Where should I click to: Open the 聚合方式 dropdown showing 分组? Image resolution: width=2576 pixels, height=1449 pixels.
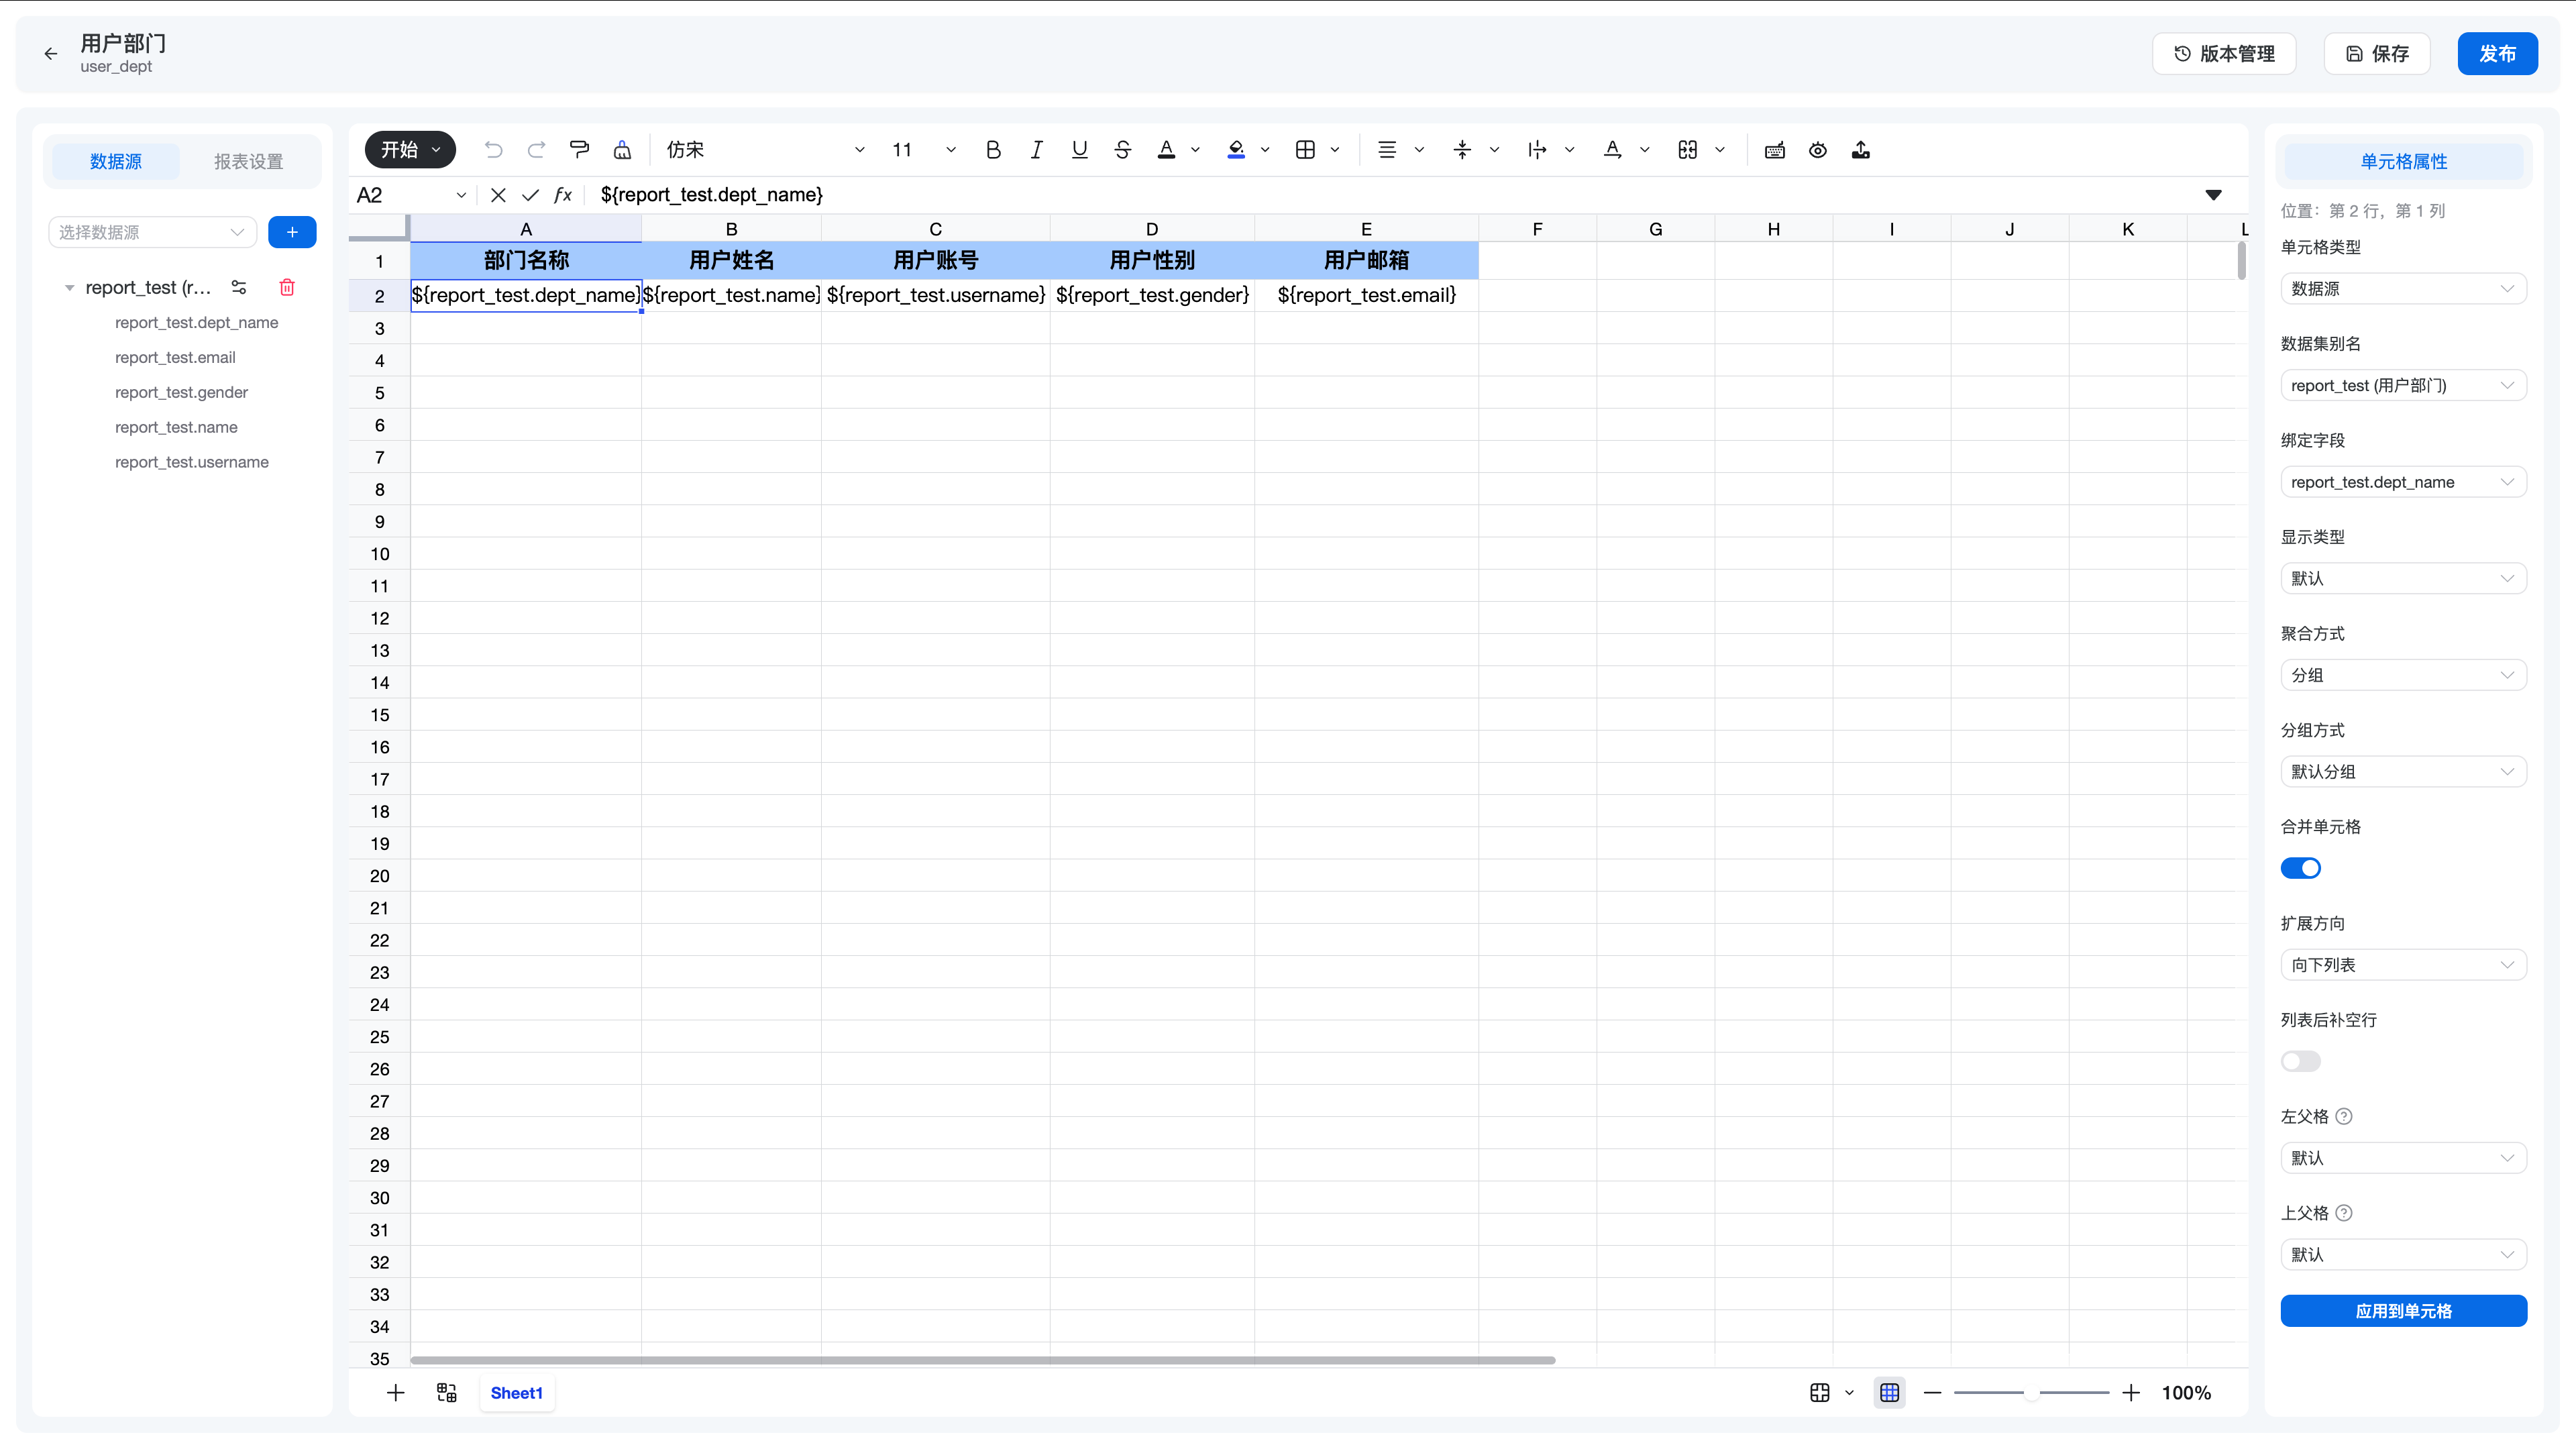(2403, 675)
